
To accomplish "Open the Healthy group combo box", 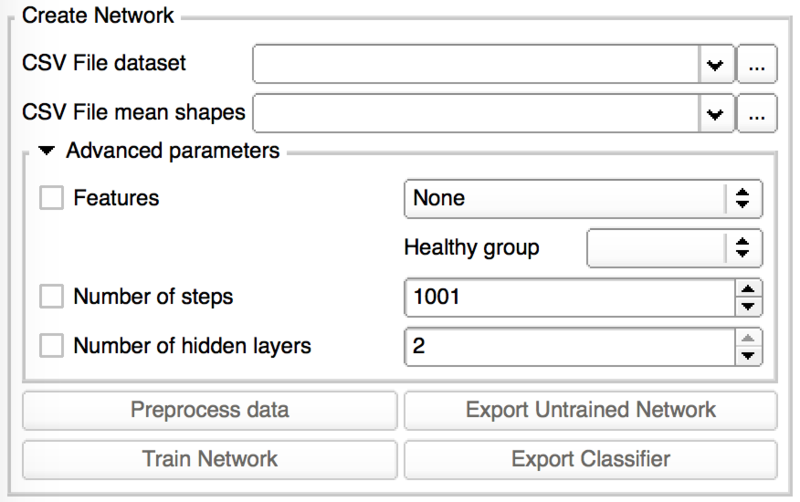I will pyautogui.click(x=674, y=248).
